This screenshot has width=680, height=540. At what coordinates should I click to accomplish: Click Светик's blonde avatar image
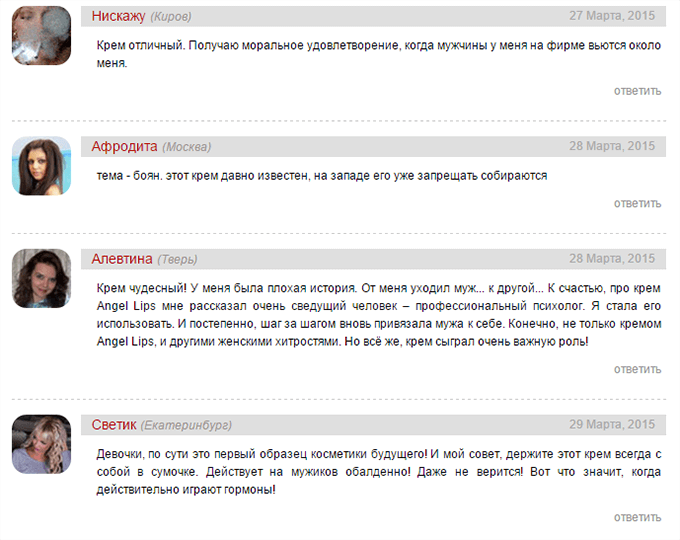(x=41, y=444)
